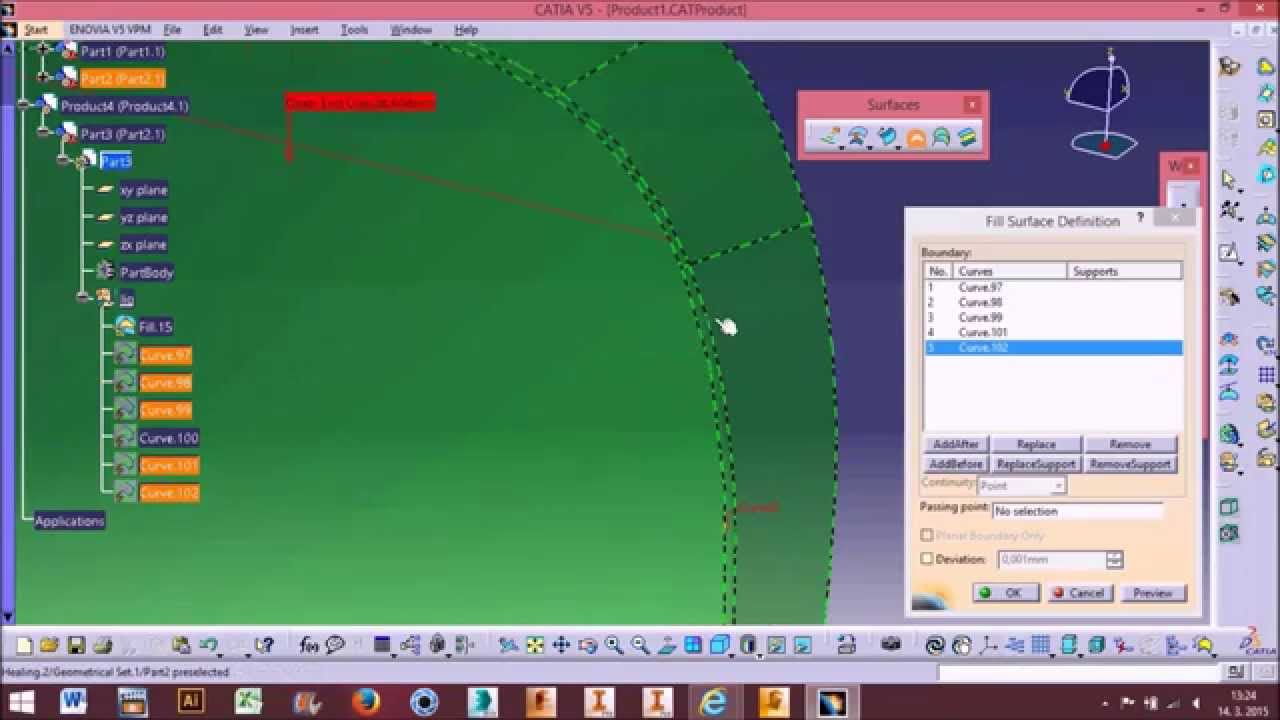Click the Offset icon in Surfaces toolbar
The width and height of the screenshot is (1280, 720).
tap(858, 137)
